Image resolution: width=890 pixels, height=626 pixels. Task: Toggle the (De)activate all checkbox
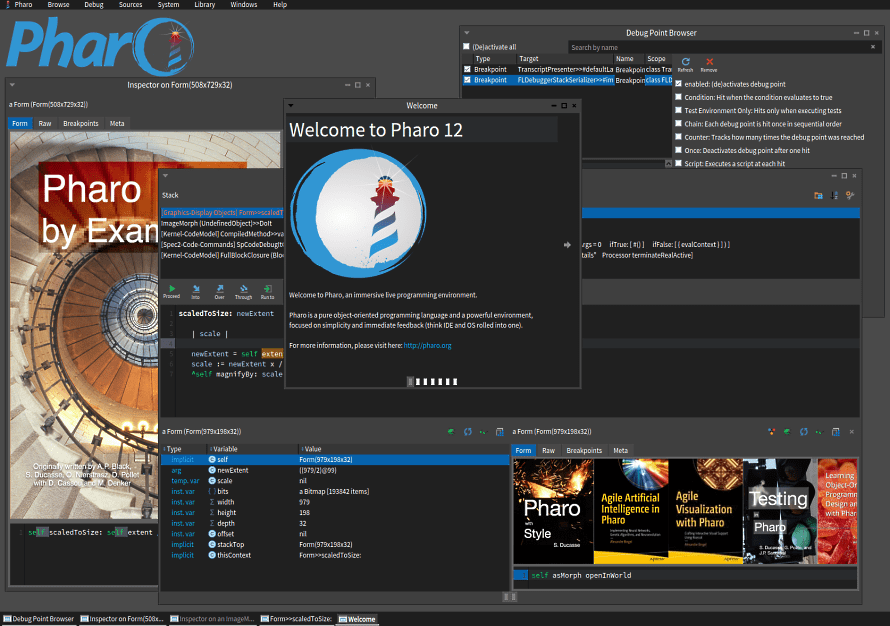466,47
